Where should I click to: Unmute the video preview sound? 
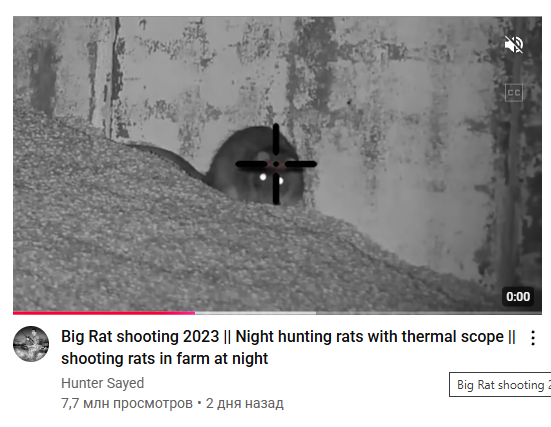pos(514,44)
